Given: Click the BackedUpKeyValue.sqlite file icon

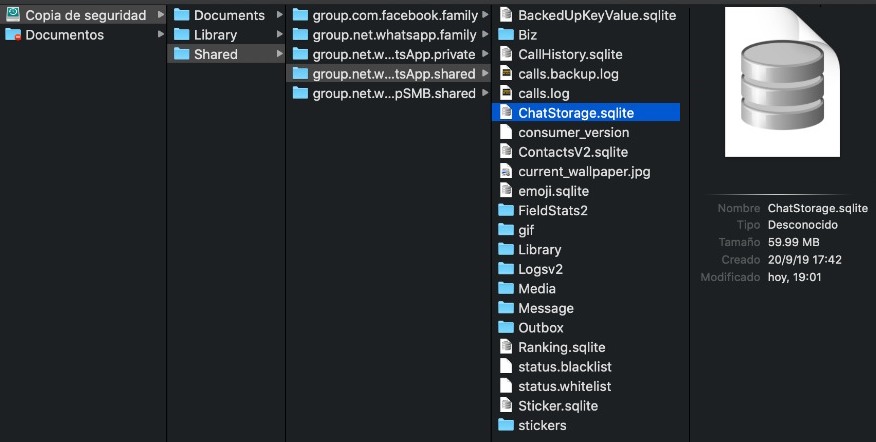Looking at the screenshot, I should (x=506, y=15).
